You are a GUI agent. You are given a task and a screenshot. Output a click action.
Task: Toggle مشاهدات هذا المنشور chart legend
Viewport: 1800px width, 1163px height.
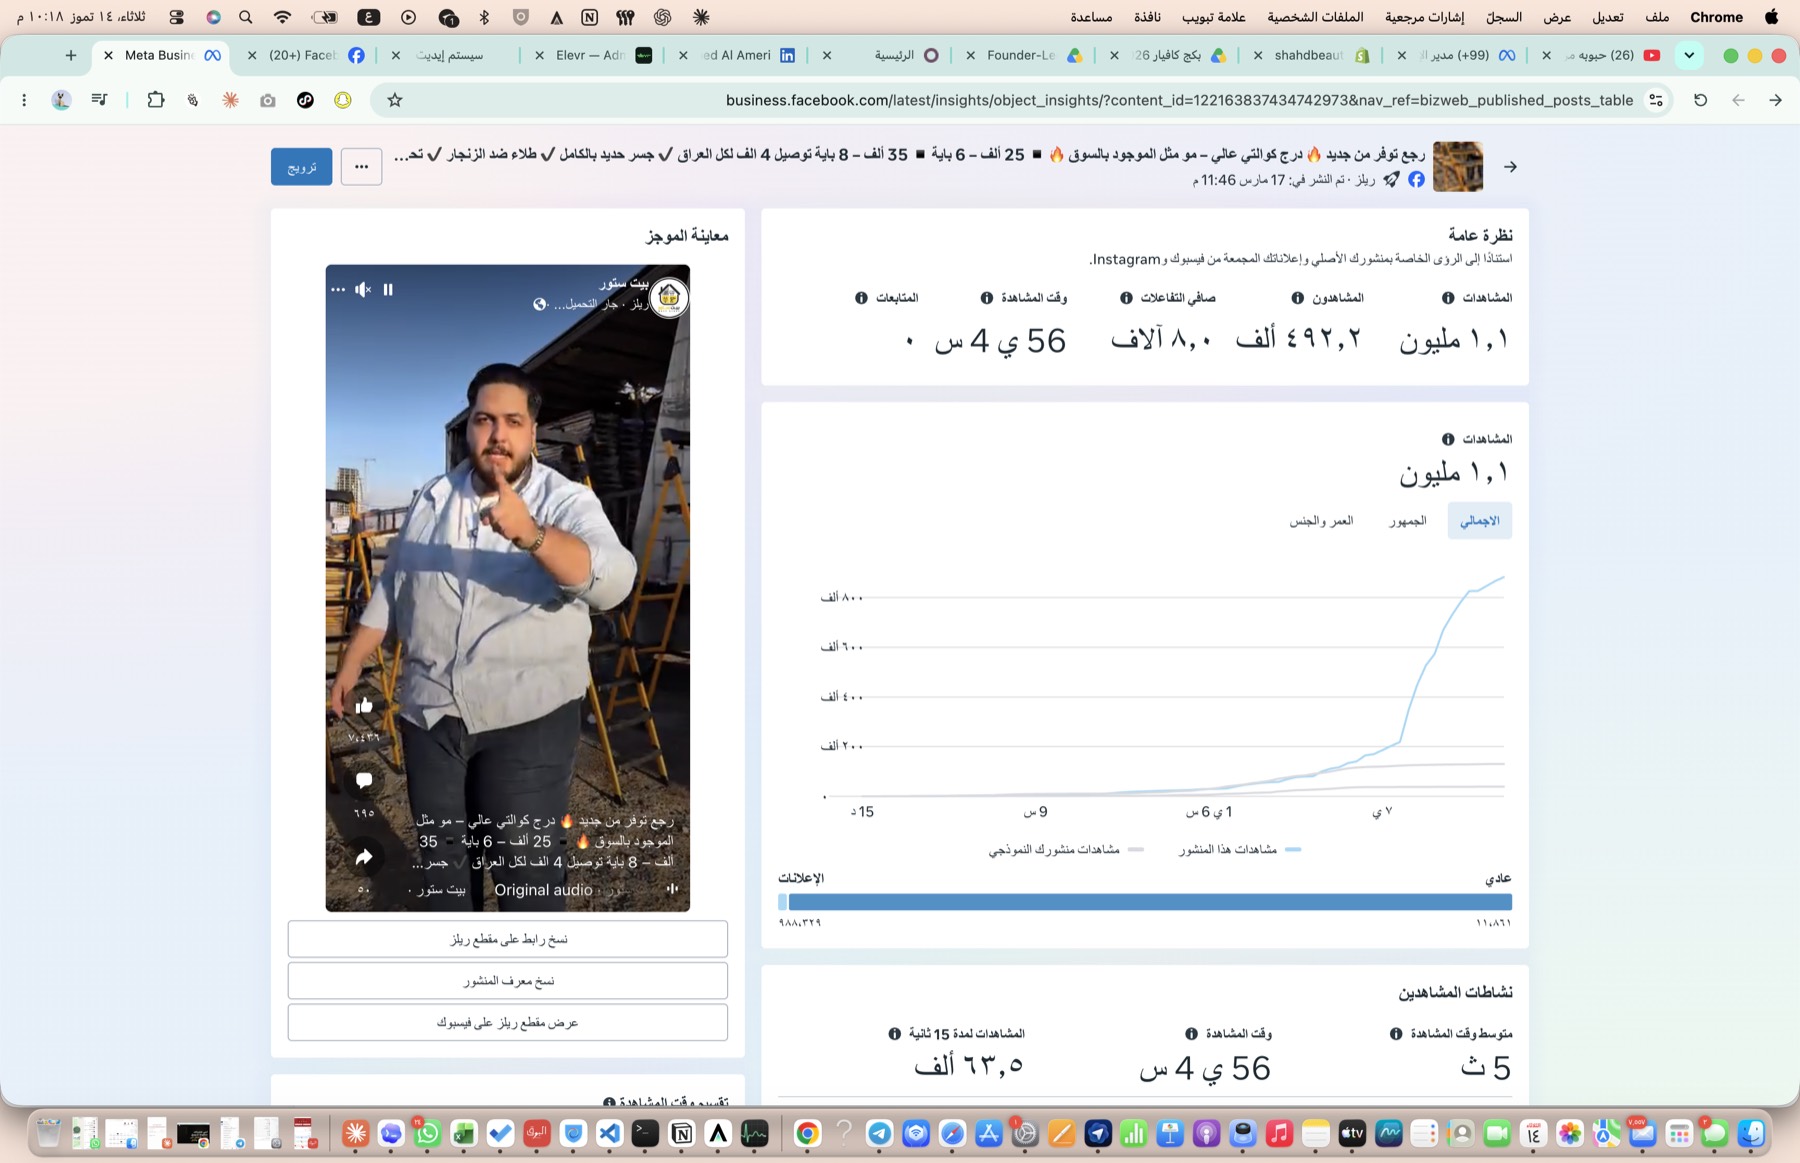pyautogui.click(x=1239, y=850)
